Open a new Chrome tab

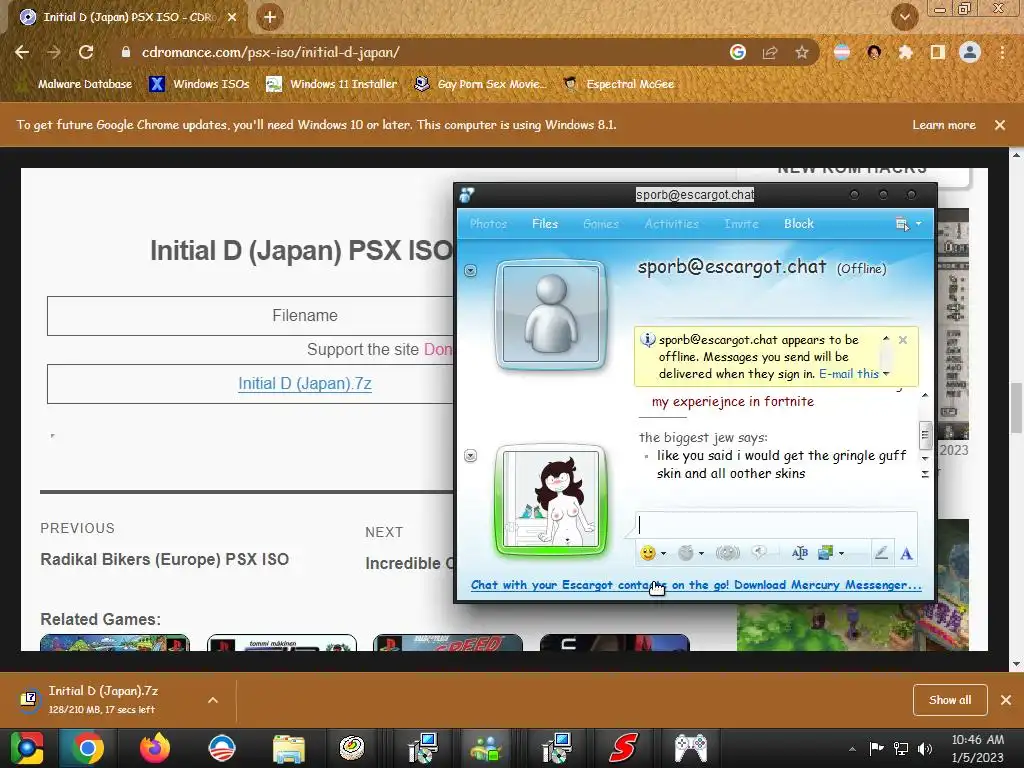click(270, 17)
